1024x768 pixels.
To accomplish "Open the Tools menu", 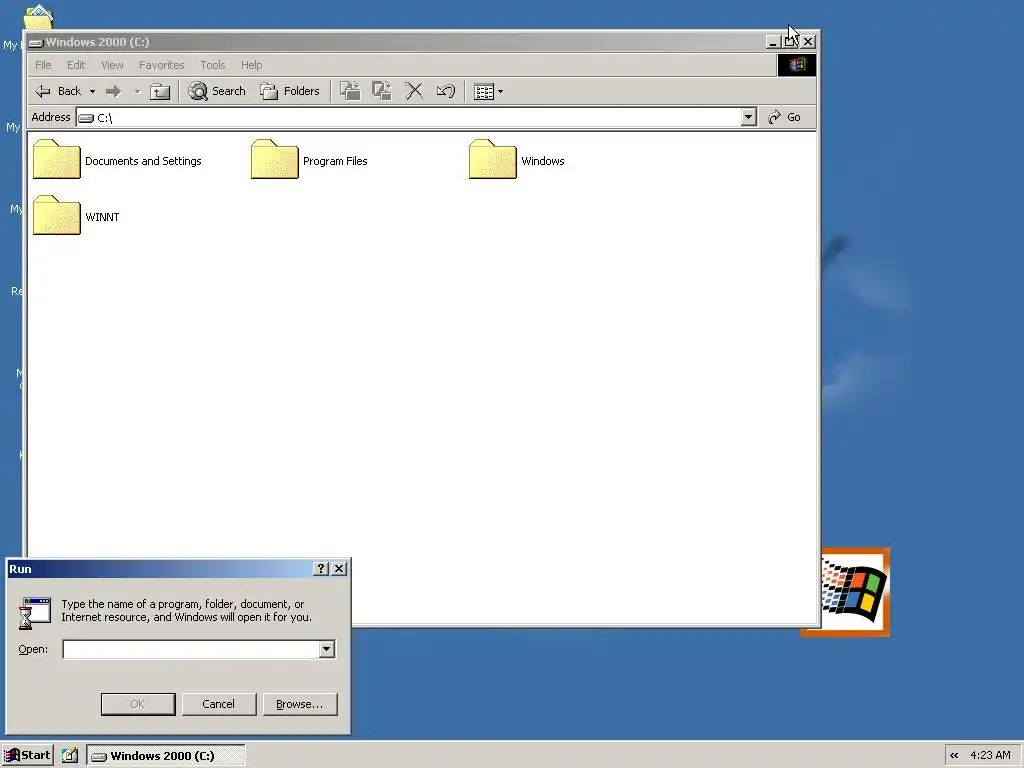I will pos(213,65).
